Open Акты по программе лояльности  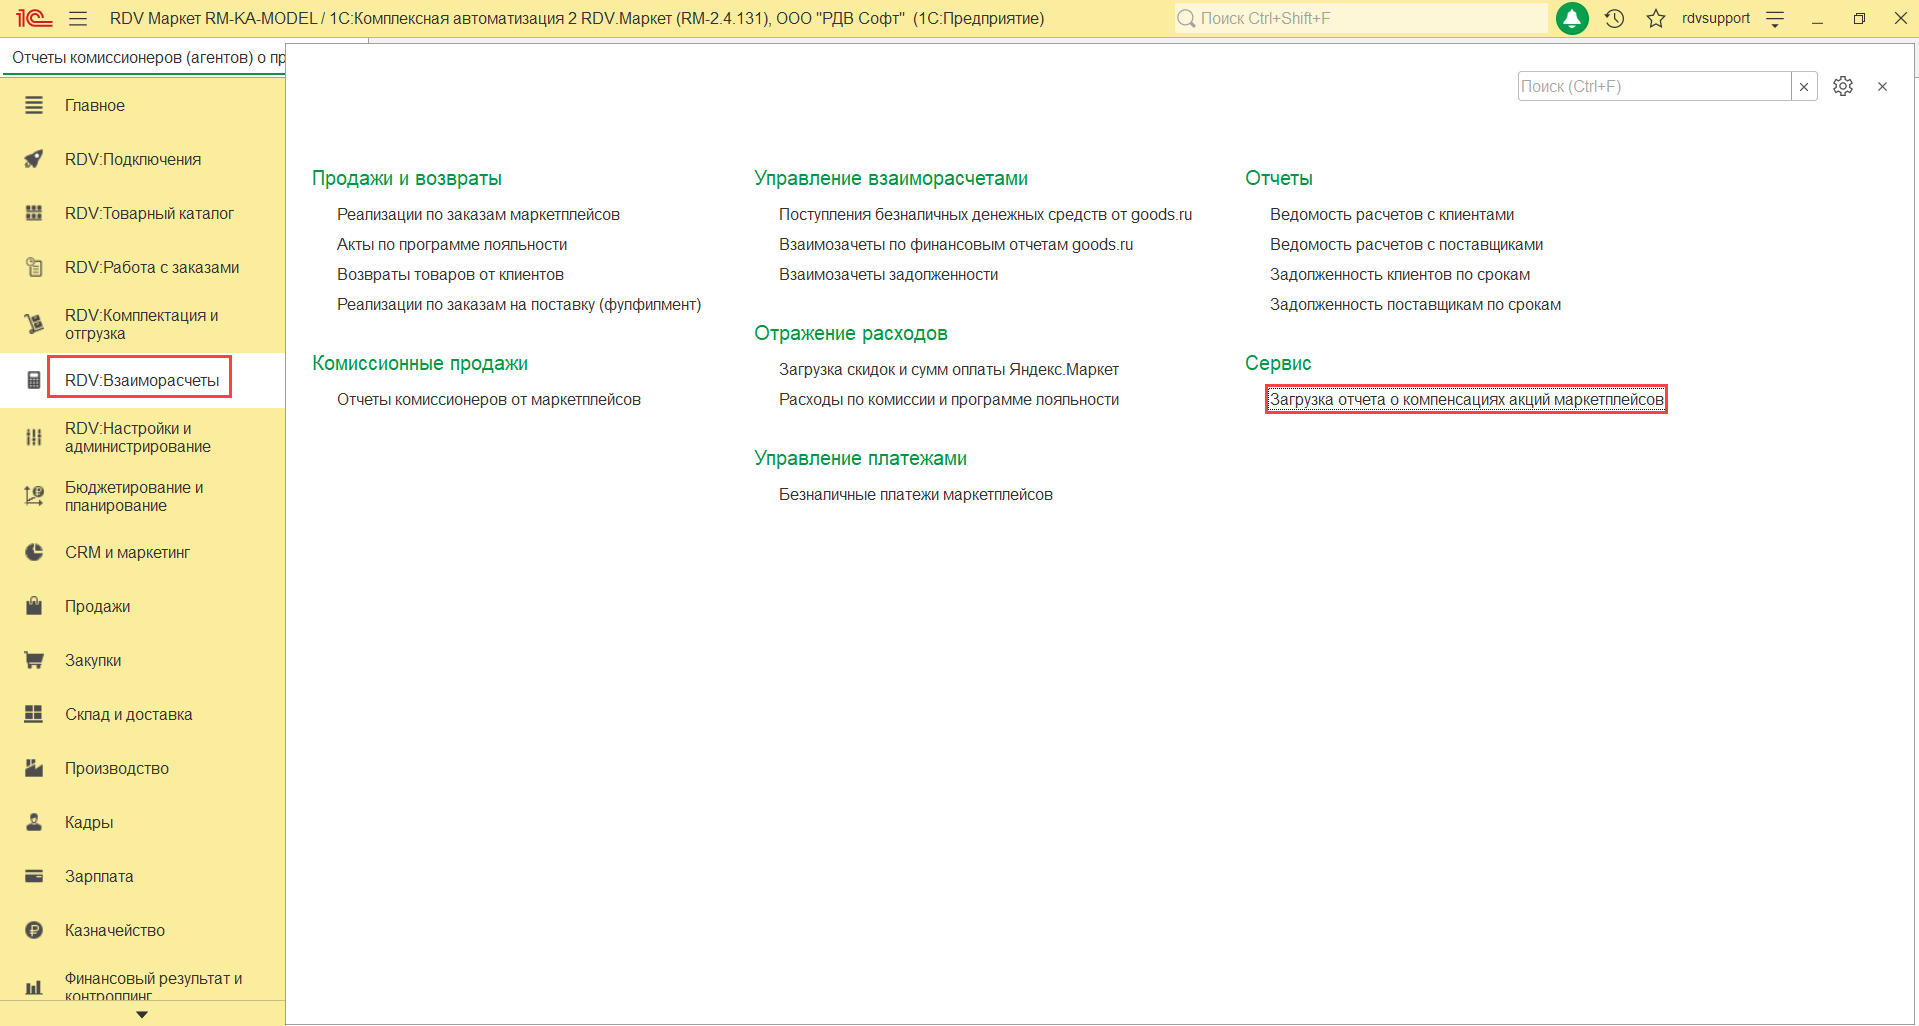click(x=452, y=244)
